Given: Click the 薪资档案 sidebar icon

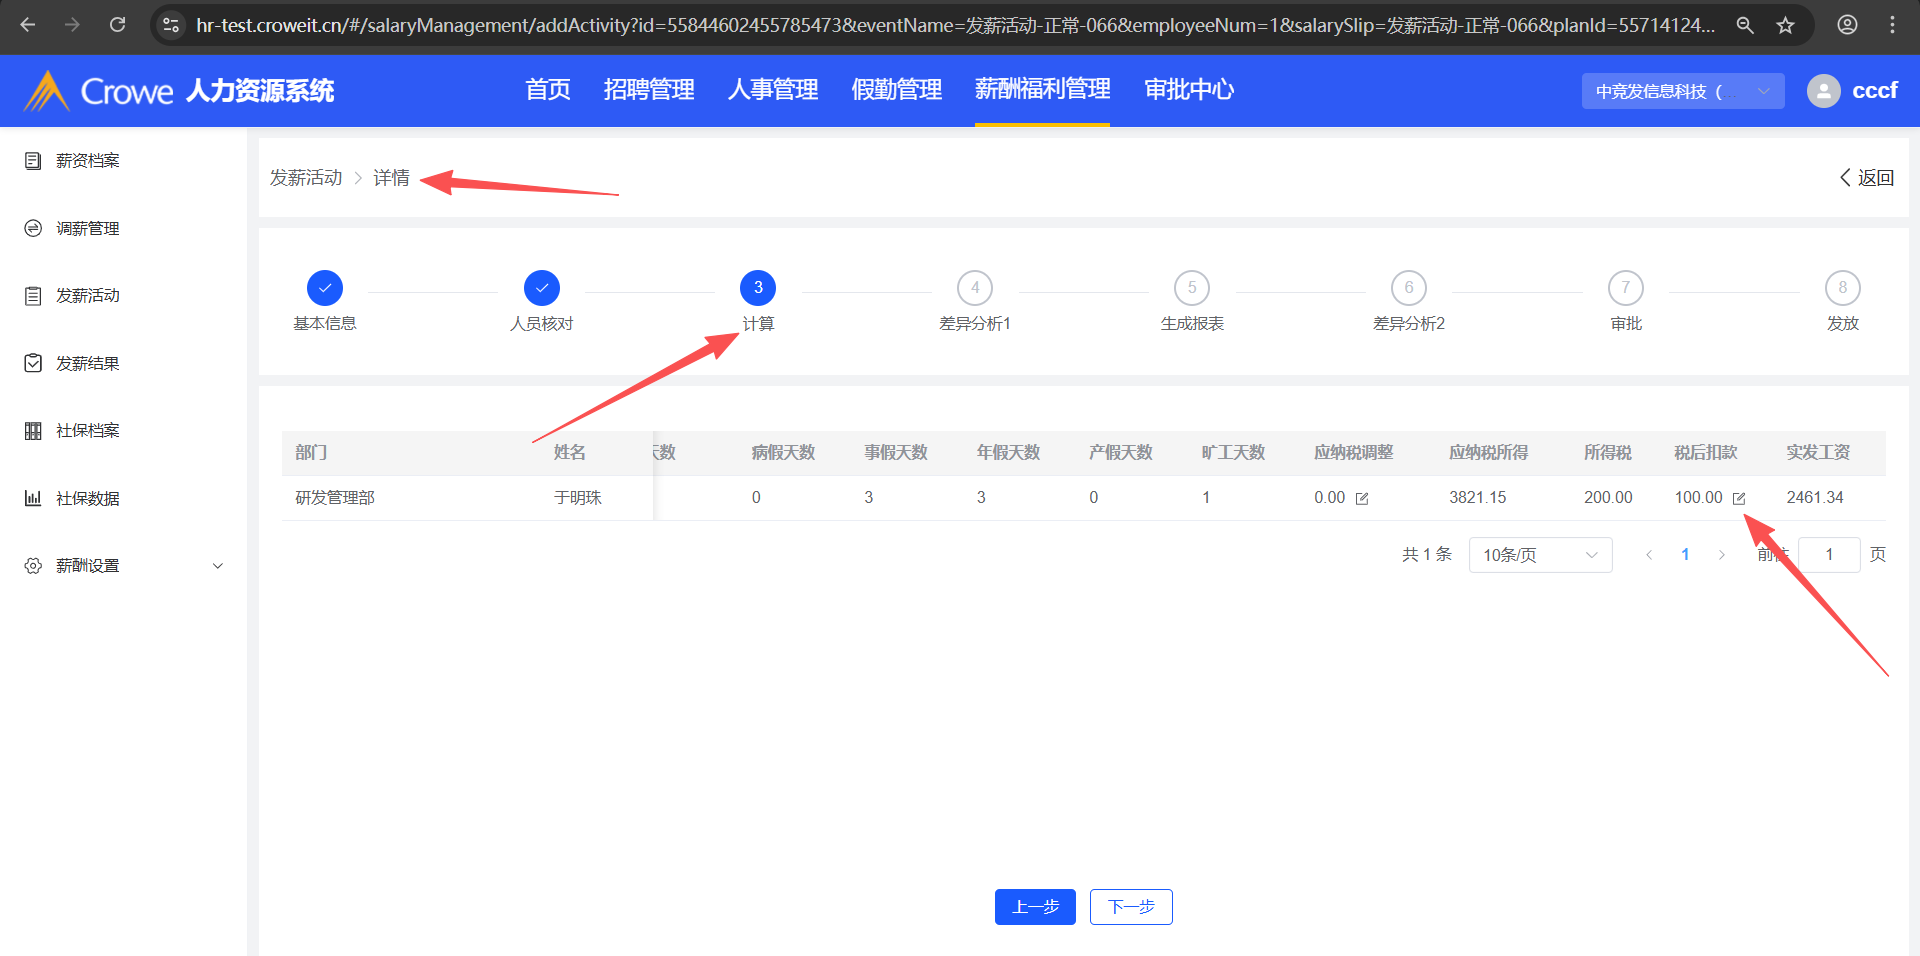Looking at the screenshot, I should [33, 161].
